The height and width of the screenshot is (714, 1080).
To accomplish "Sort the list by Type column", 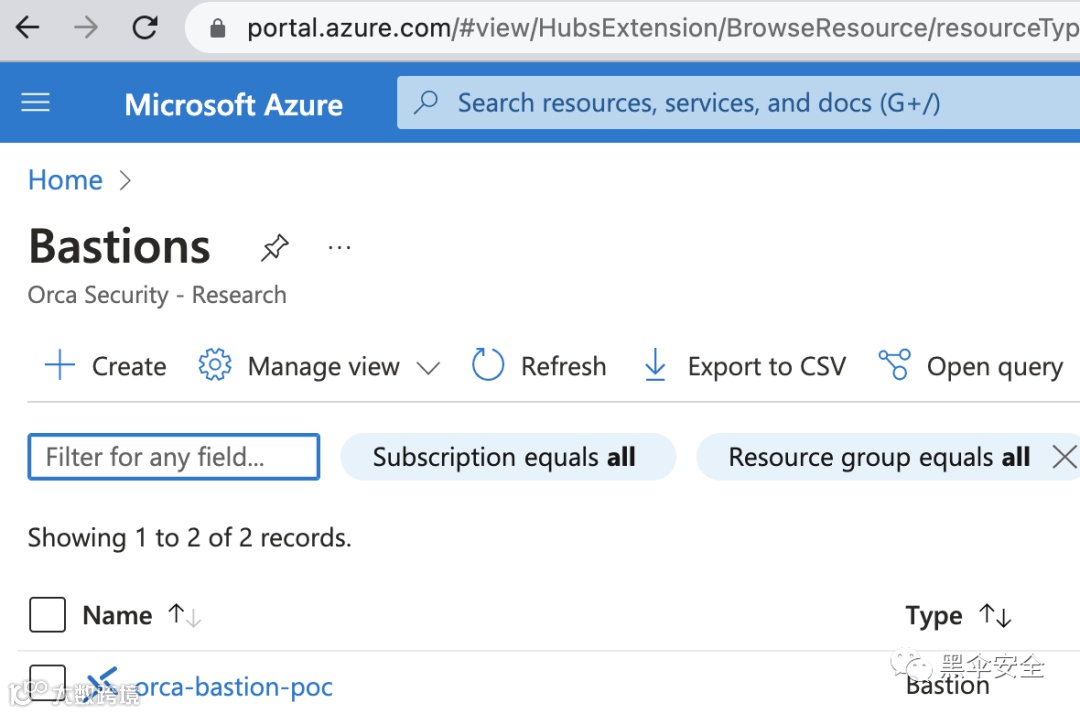I will coord(934,616).
